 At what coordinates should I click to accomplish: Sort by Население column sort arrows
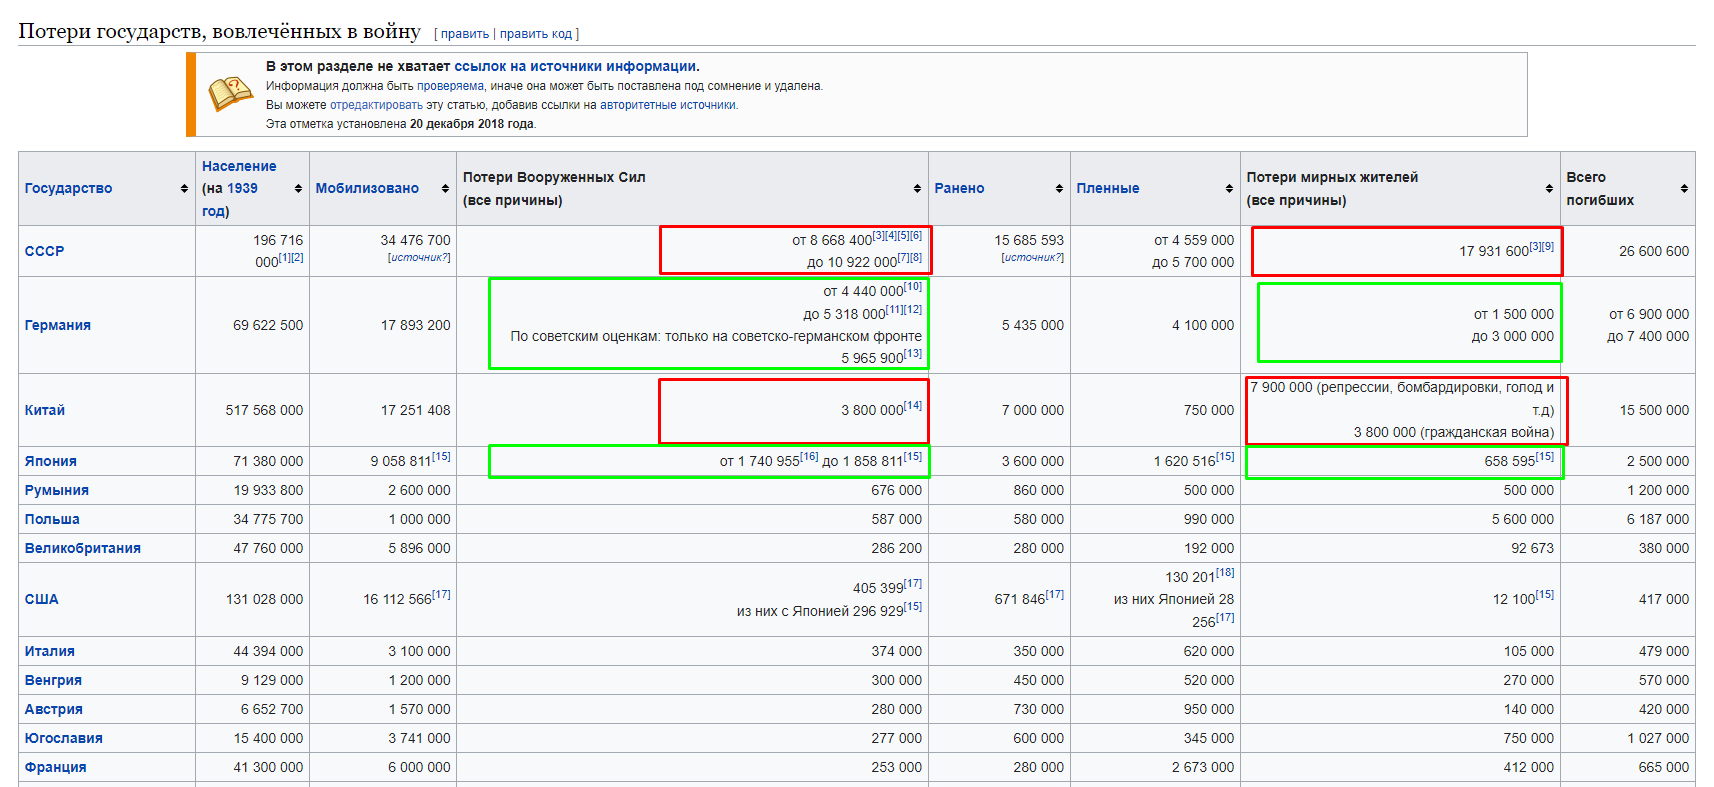tap(298, 189)
